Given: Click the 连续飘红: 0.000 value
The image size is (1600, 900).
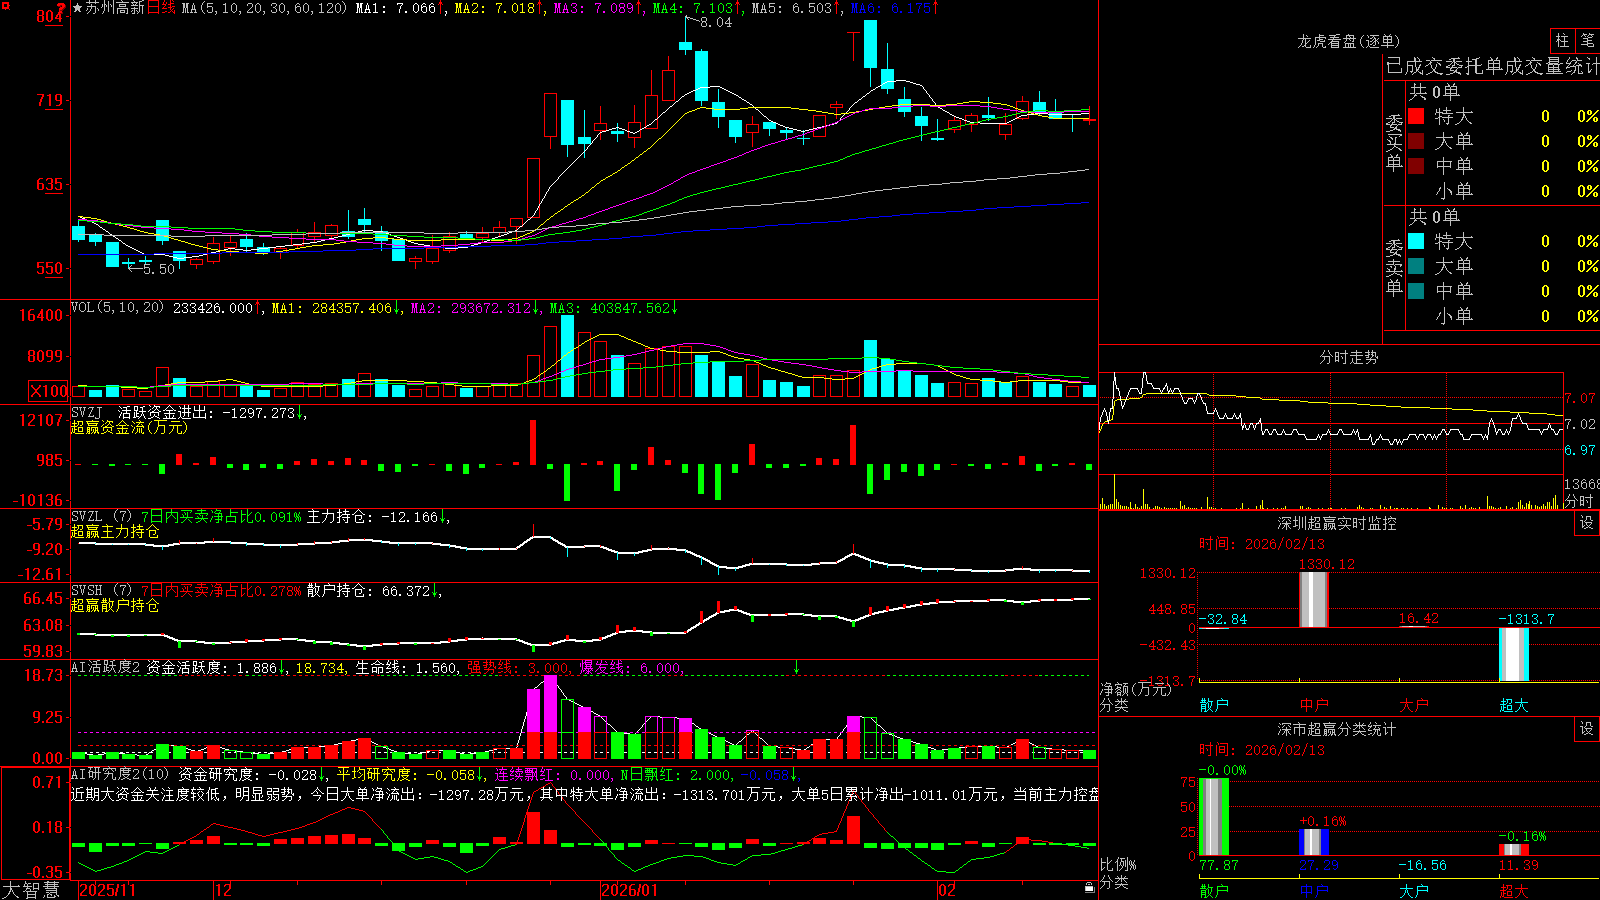Looking at the screenshot, I should (554, 774).
